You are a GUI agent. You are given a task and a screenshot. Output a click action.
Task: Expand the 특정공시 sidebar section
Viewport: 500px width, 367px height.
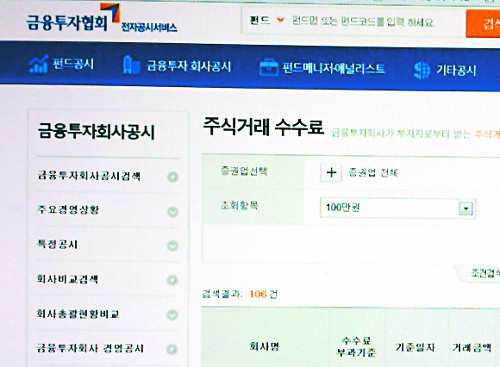173,246
